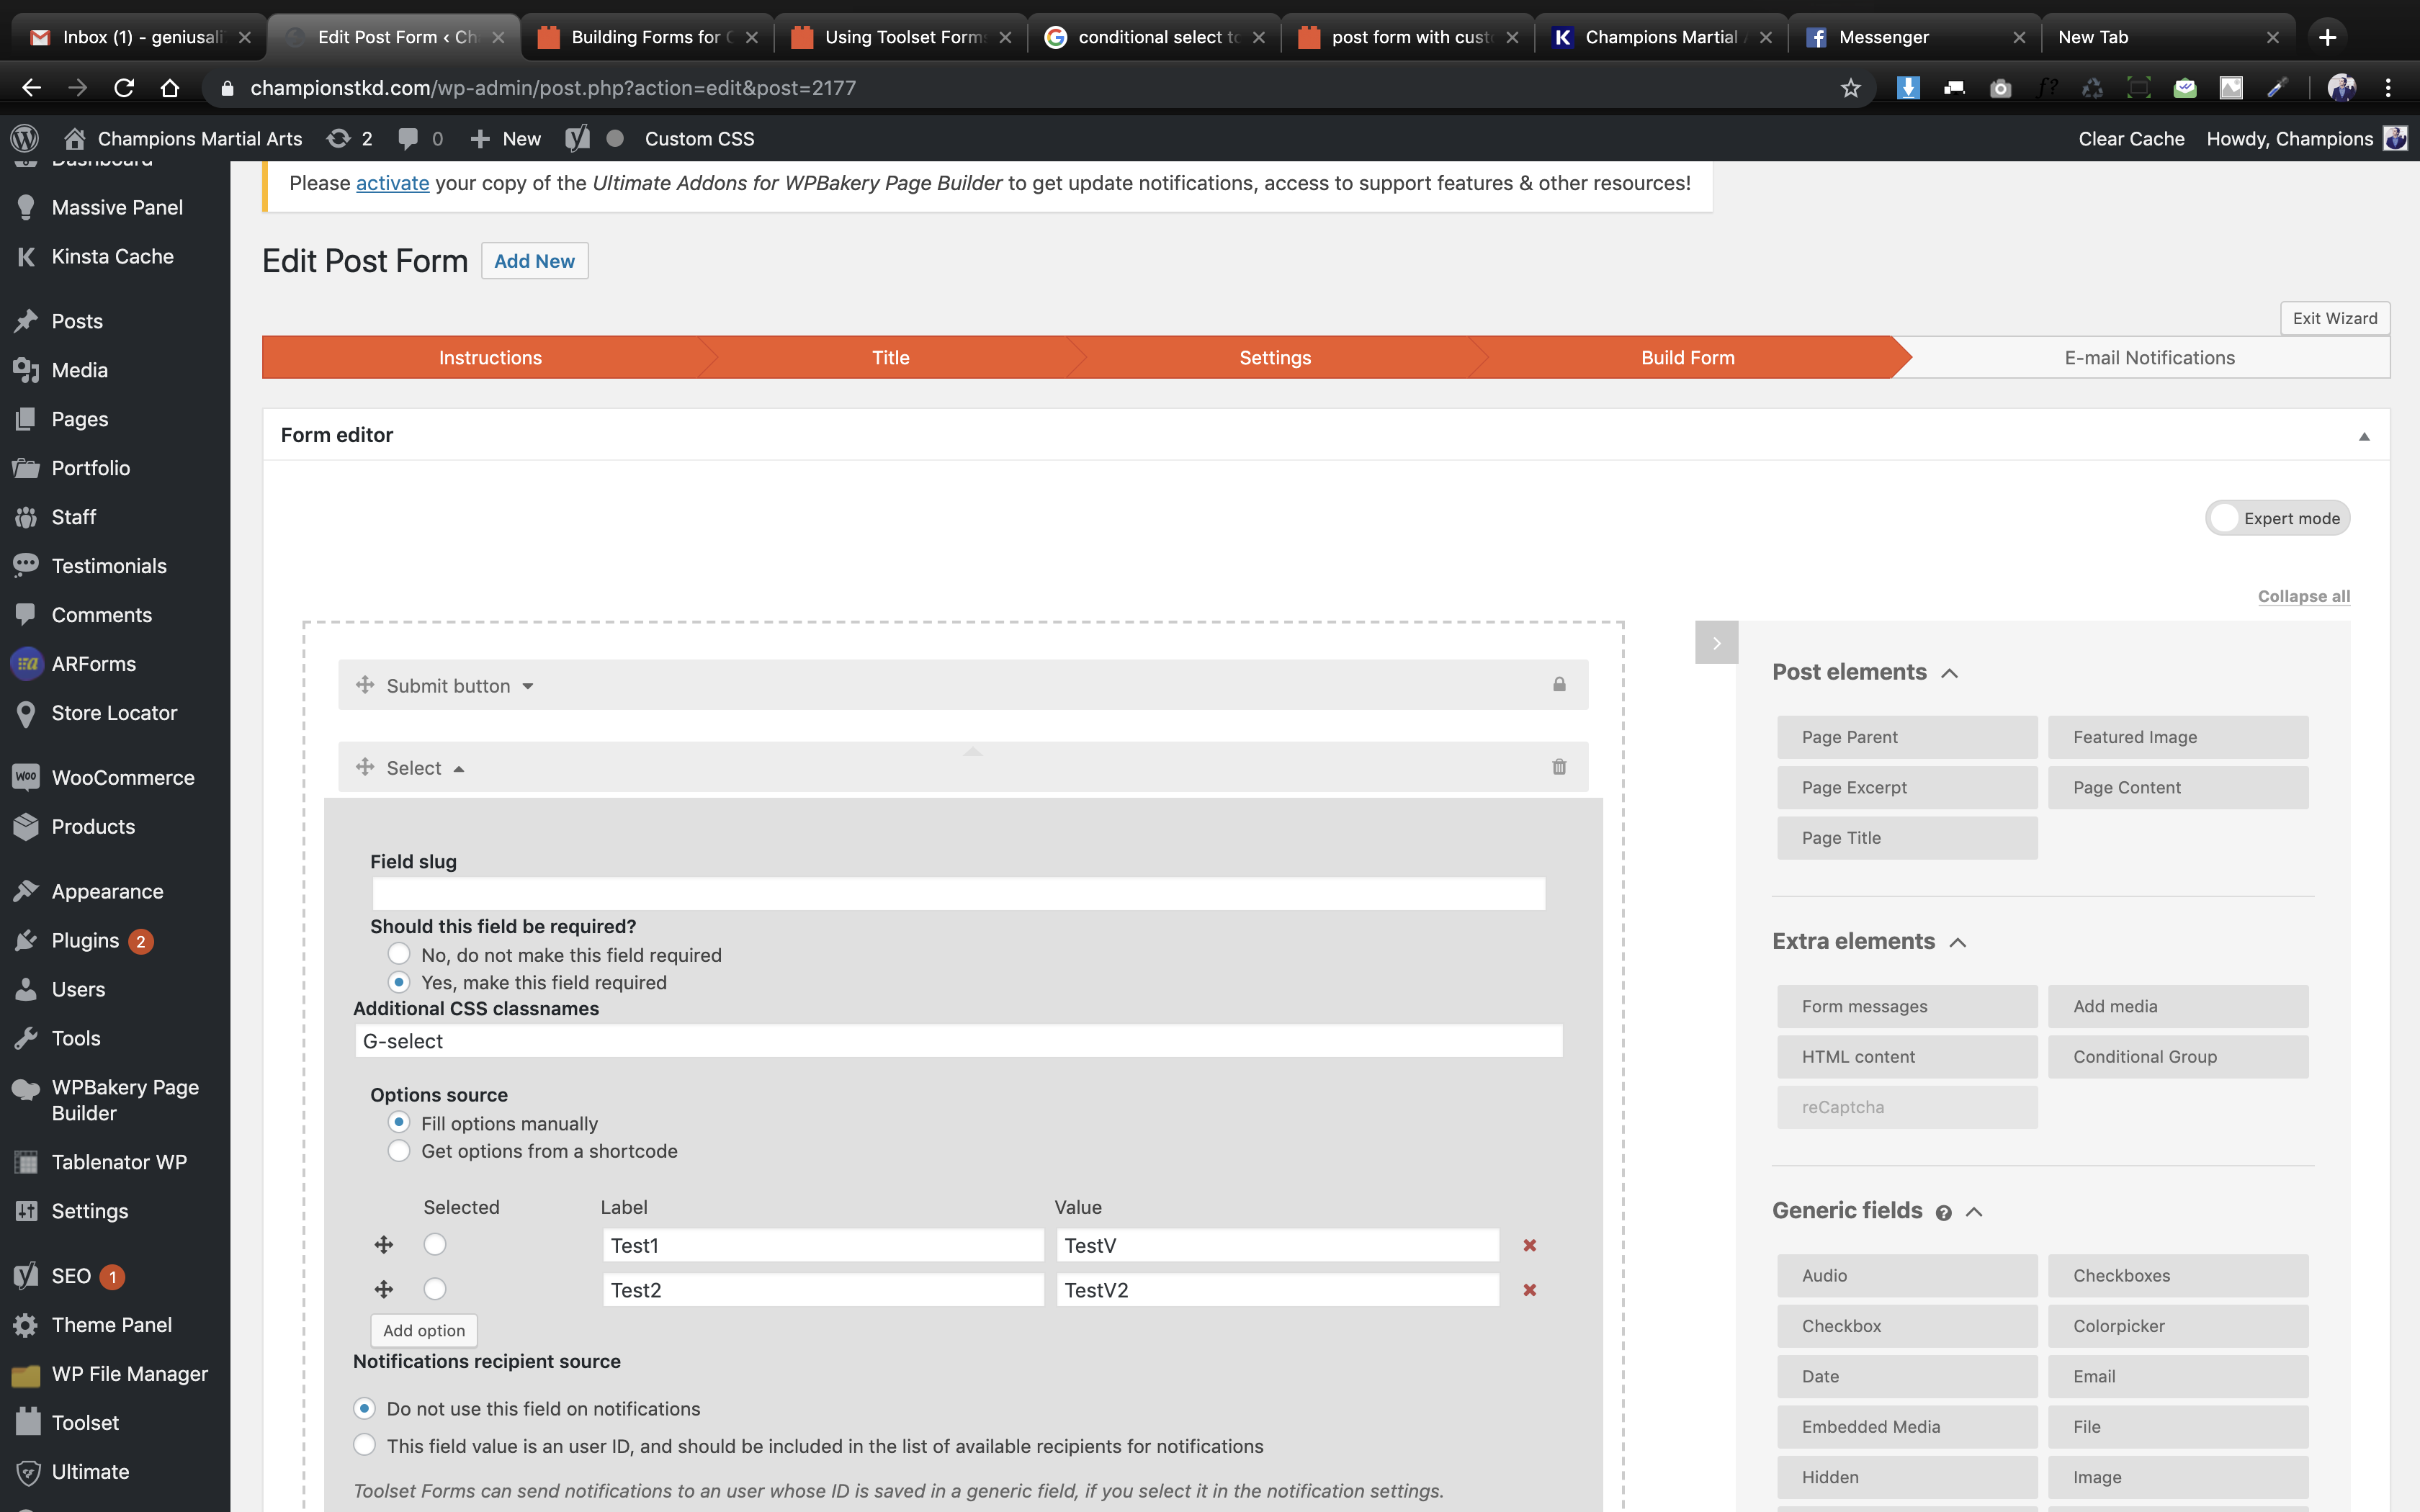Toggle Expert mode switch

[2277, 518]
